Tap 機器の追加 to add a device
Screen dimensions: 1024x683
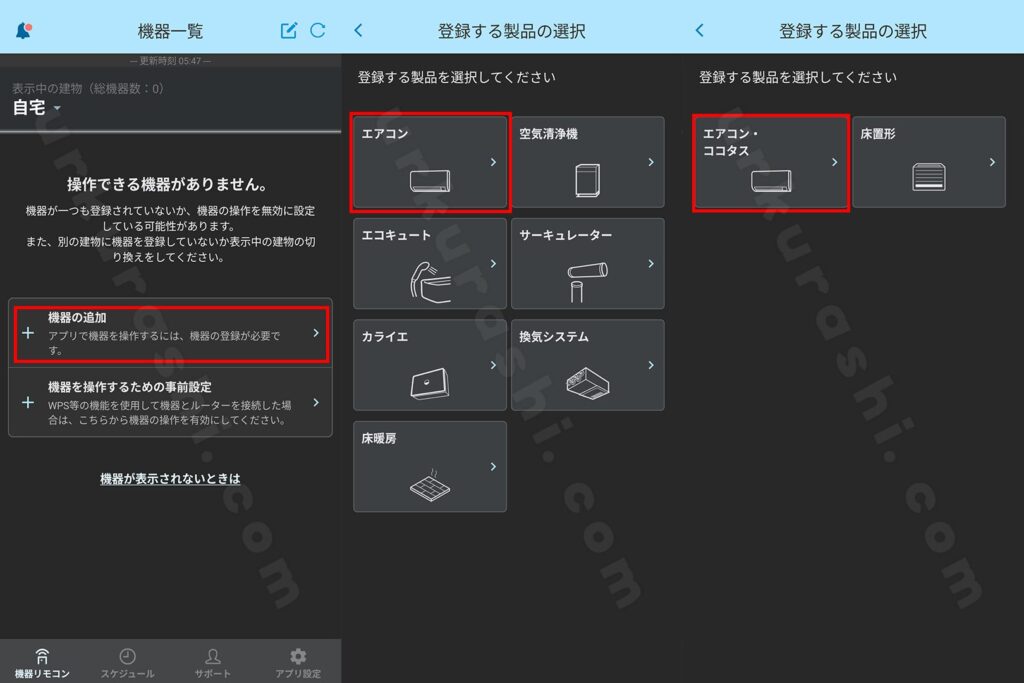(170, 332)
